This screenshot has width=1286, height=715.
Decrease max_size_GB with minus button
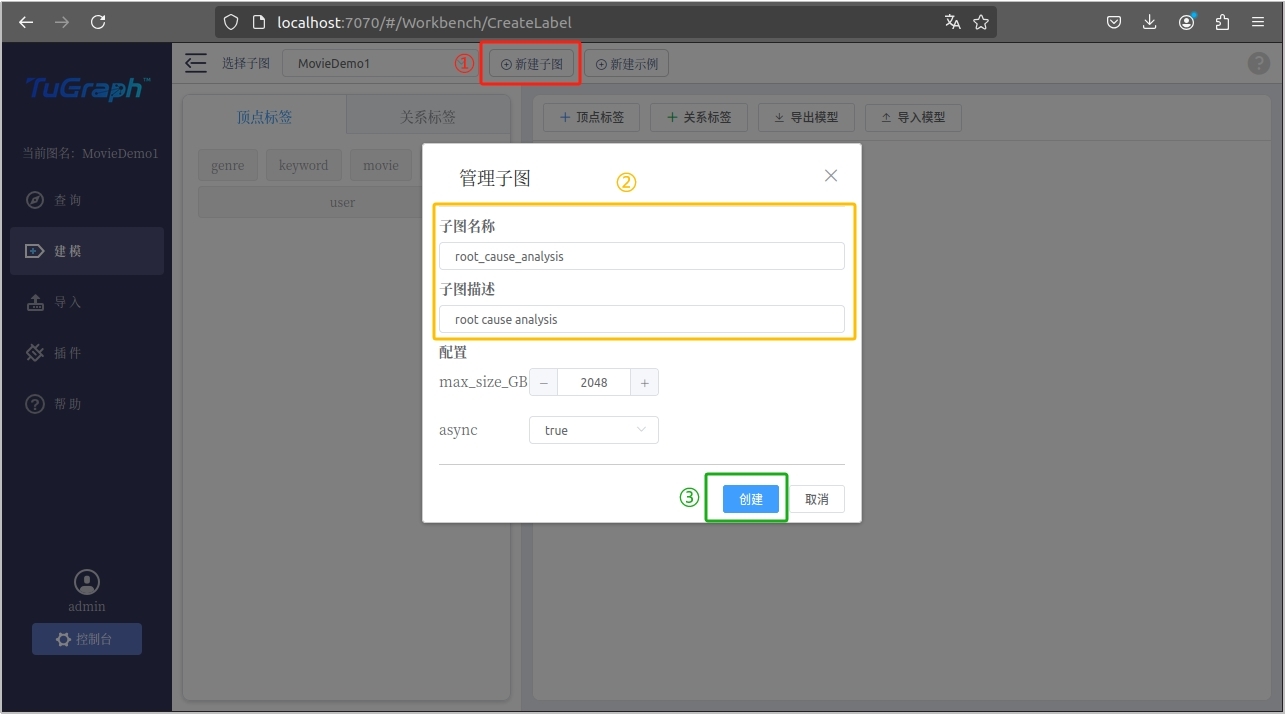pyautogui.click(x=543, y=383)
